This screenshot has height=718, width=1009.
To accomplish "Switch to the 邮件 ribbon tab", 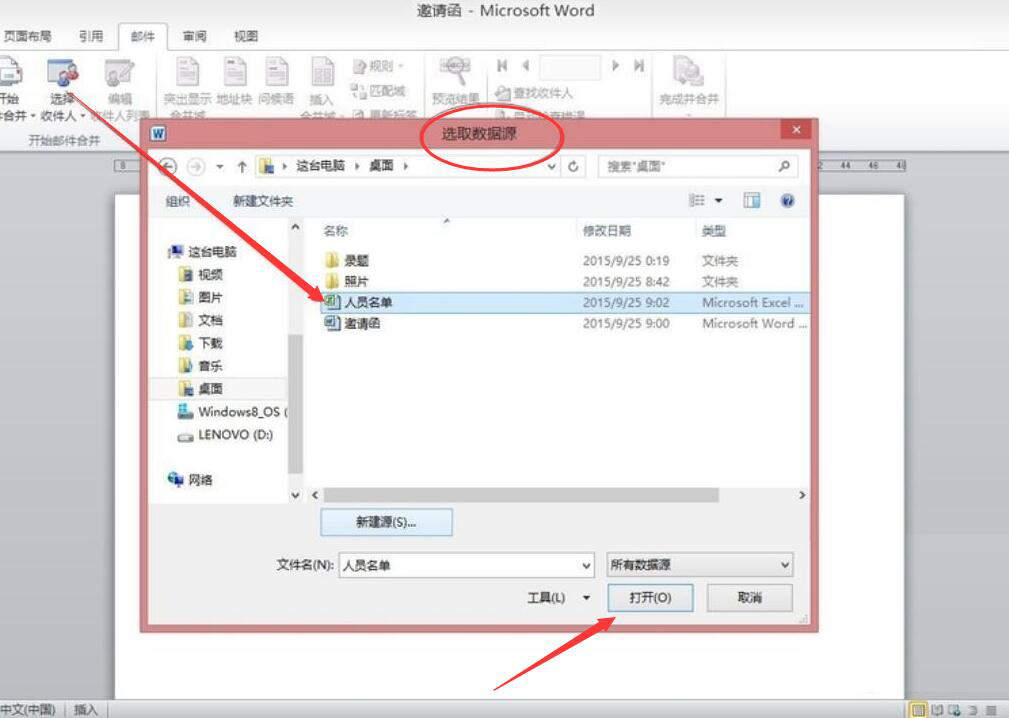I will pyautogui.click(x=143, y=37).
